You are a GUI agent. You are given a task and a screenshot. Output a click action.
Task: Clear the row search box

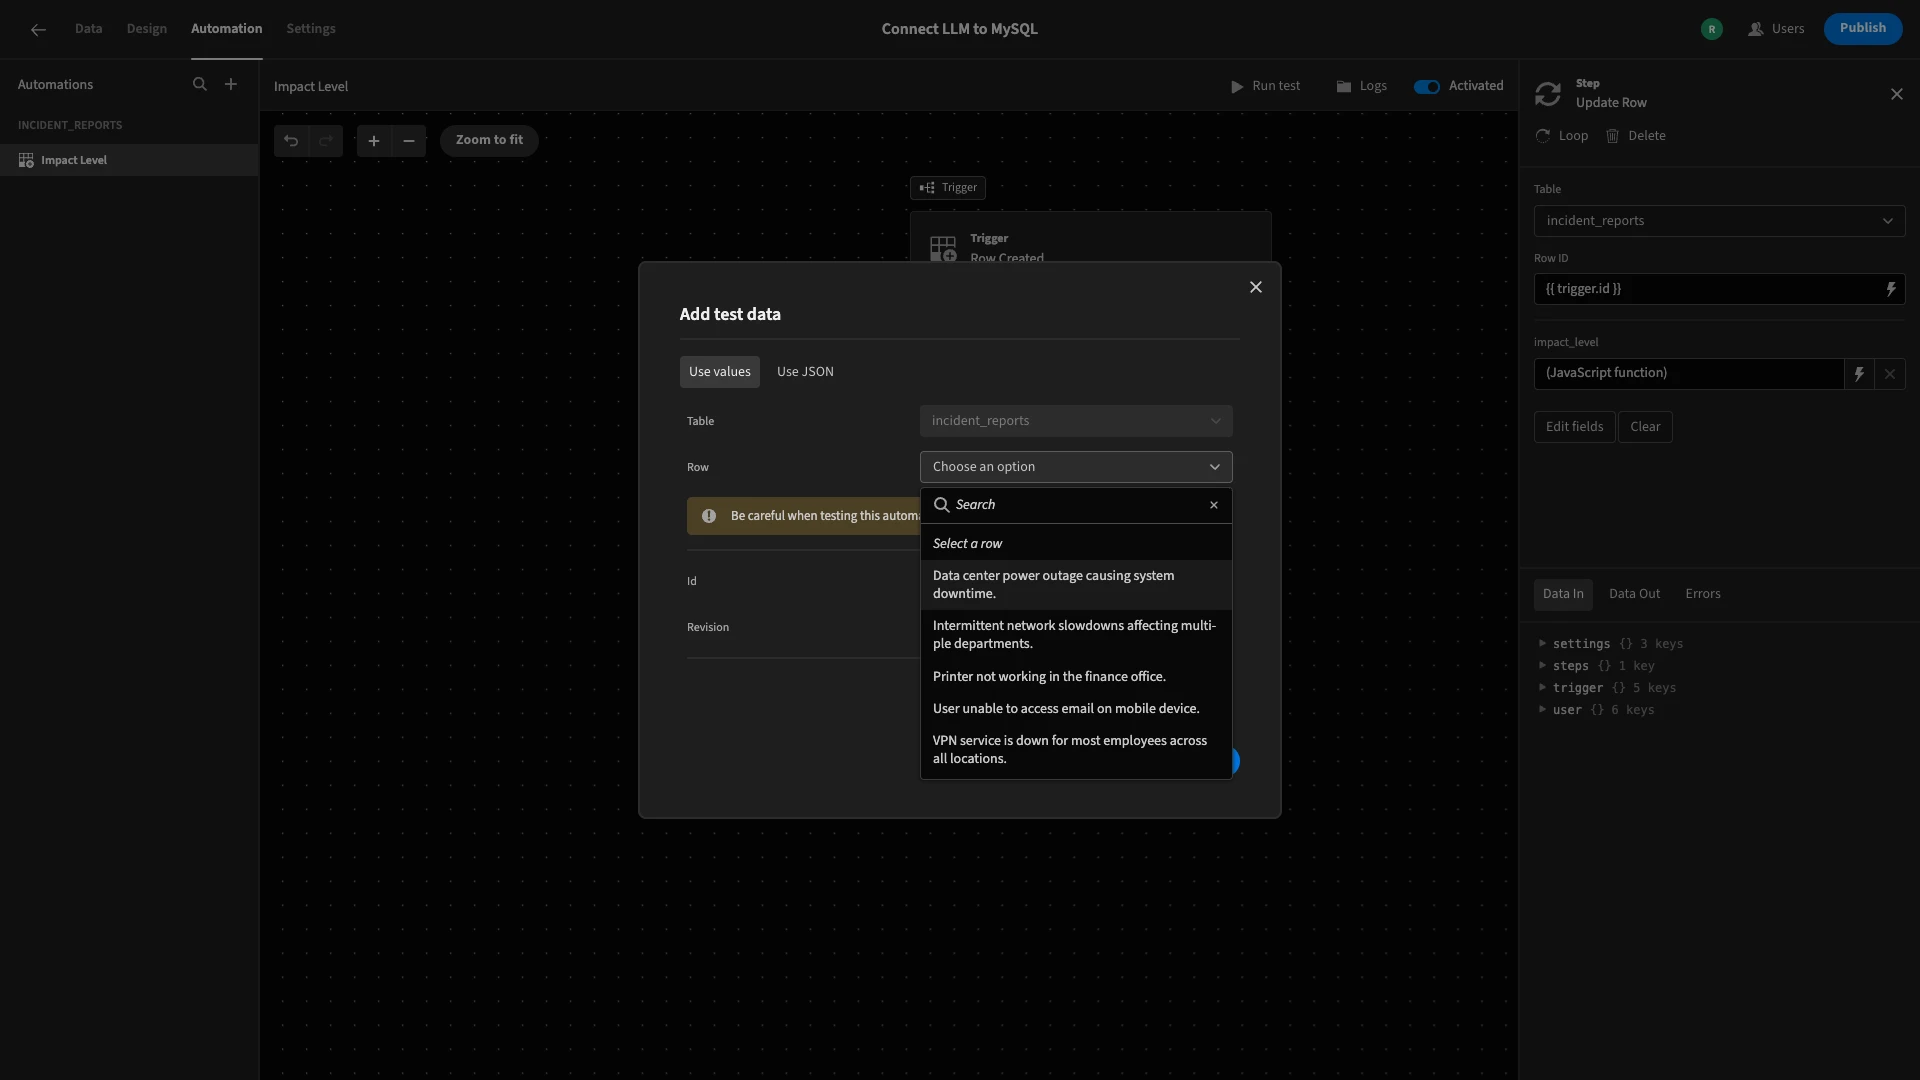click(1214, 505)
